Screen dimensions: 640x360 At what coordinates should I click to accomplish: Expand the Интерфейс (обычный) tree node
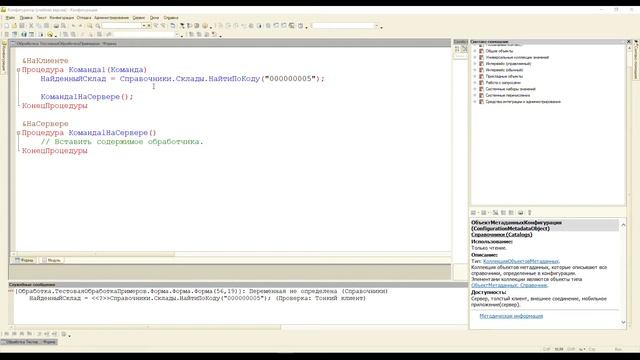(475, 70)
